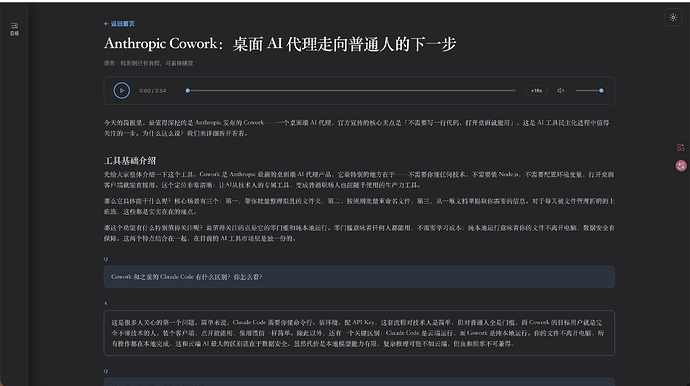Select the question box about Claude Code 区别

[x=359, y=277]
